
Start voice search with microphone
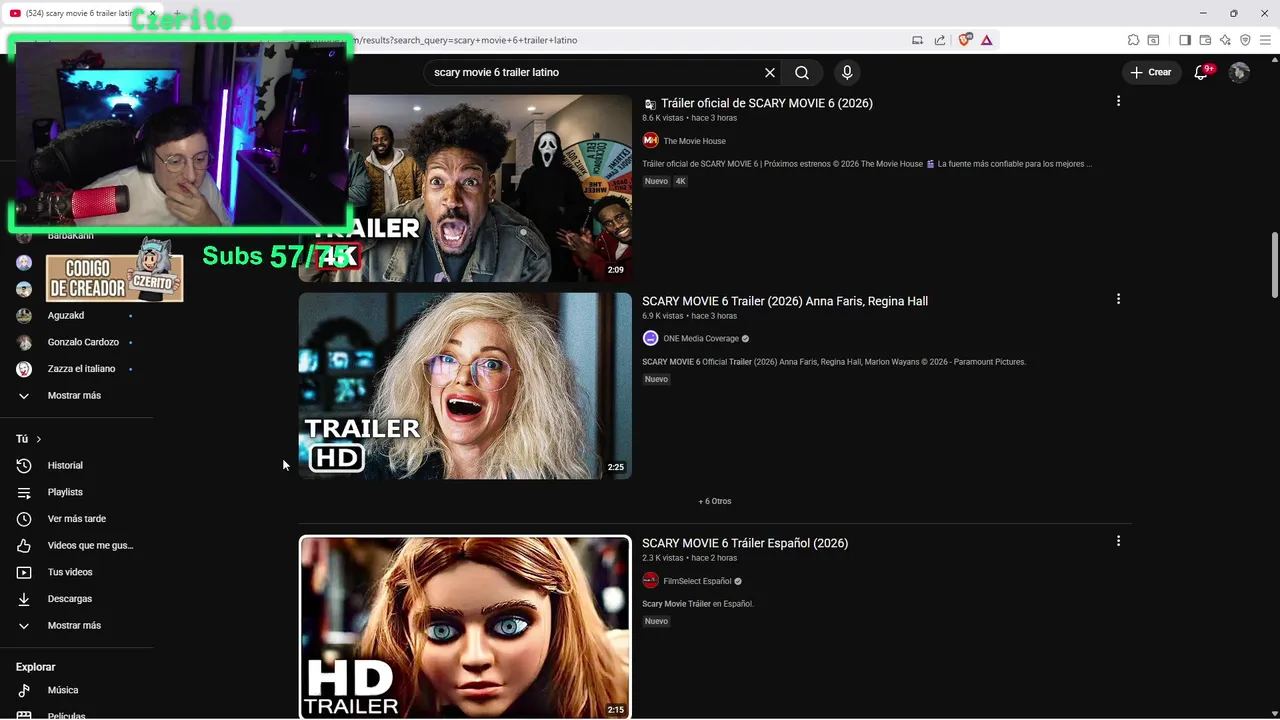(x=847, y=72)
